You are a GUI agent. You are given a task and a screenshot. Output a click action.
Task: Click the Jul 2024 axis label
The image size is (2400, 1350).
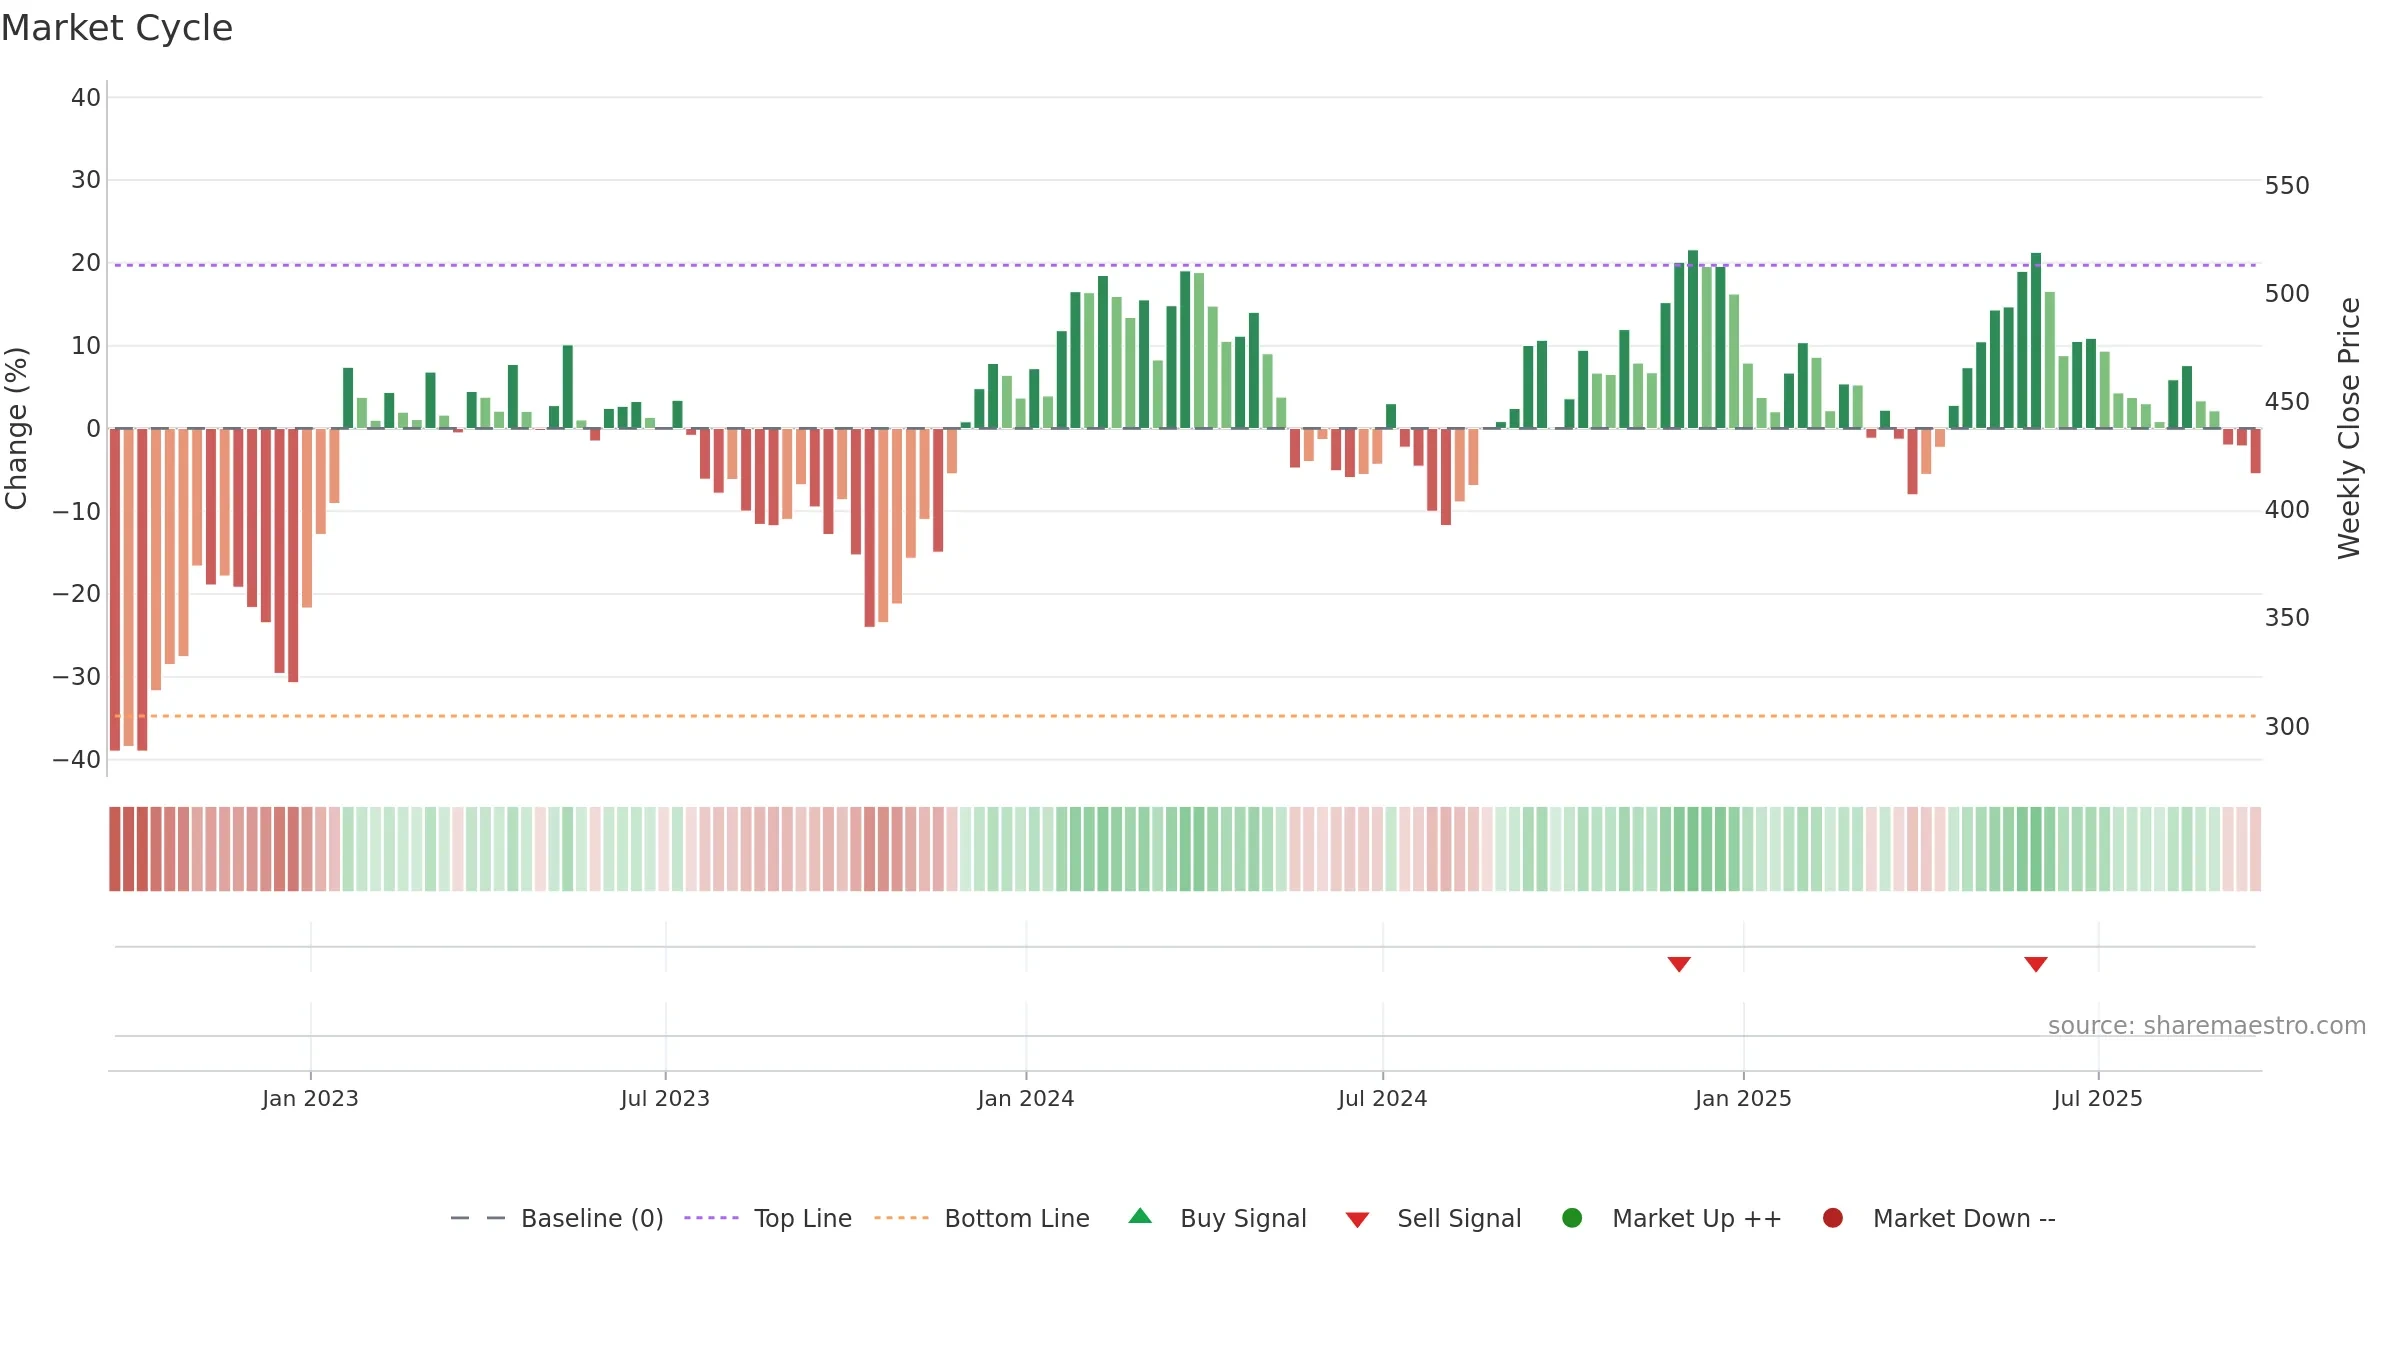pos(1383,1099)
